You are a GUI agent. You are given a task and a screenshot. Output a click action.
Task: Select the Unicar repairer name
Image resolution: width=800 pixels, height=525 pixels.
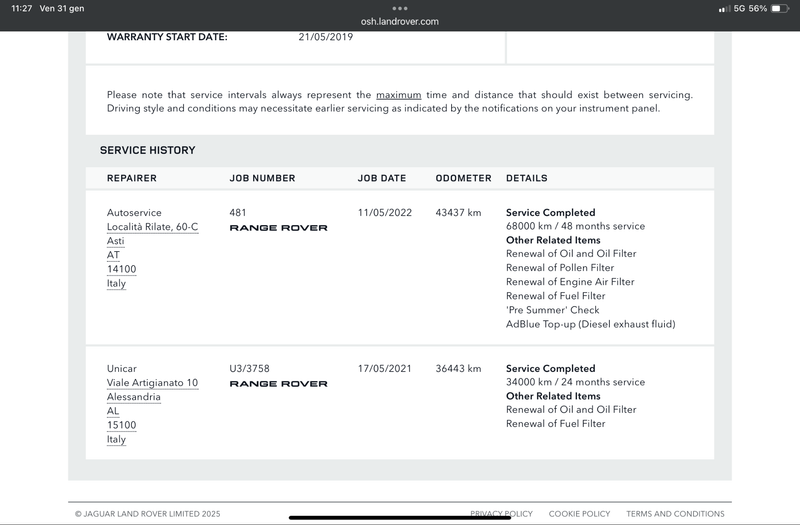[x=121, y=369]
